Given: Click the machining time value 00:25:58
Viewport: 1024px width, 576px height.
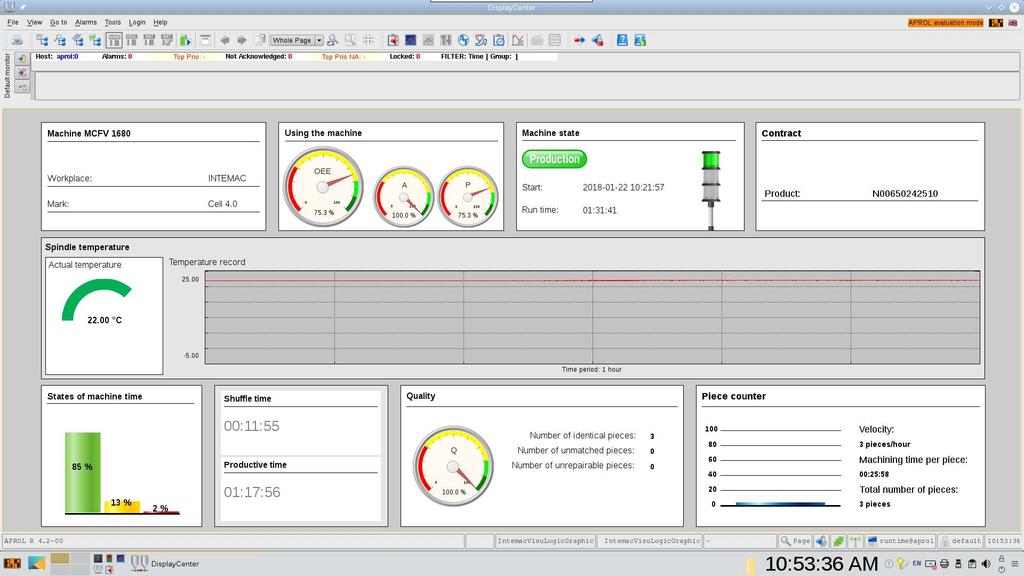Looking at the screenshot, I should pyautogui.click(x=874, y=474).
